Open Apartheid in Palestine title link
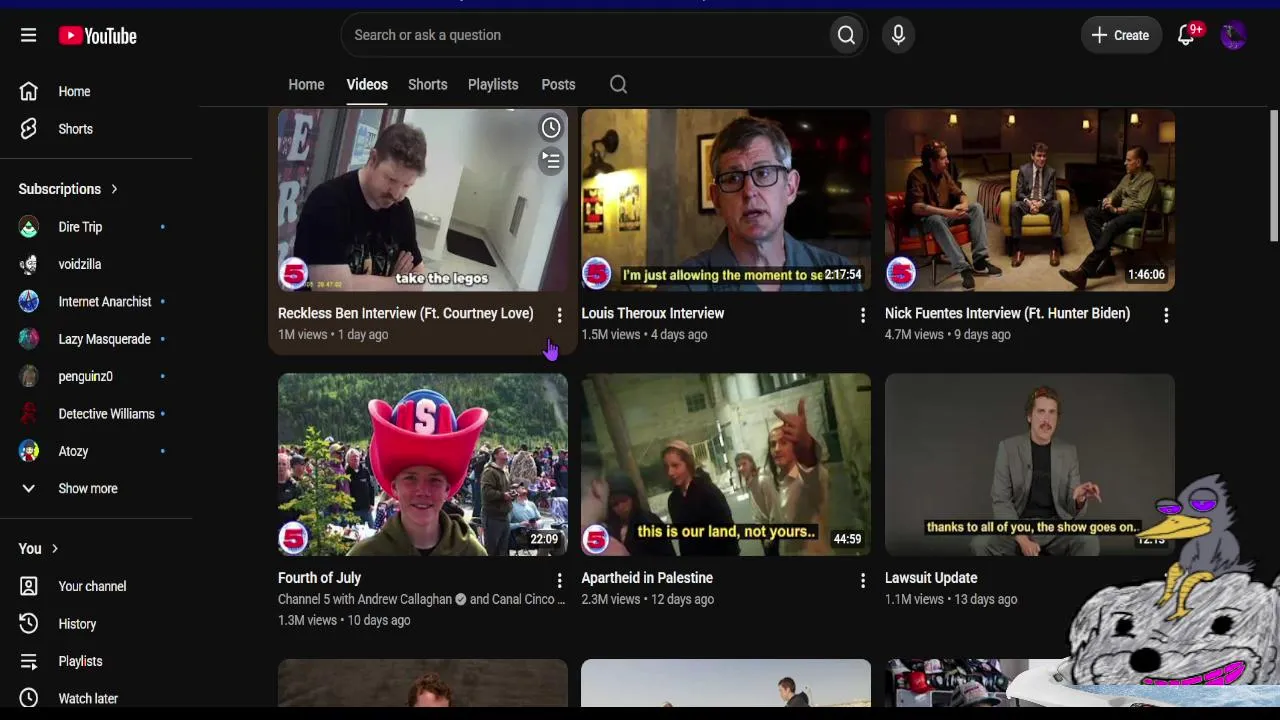 coord(647,578)
